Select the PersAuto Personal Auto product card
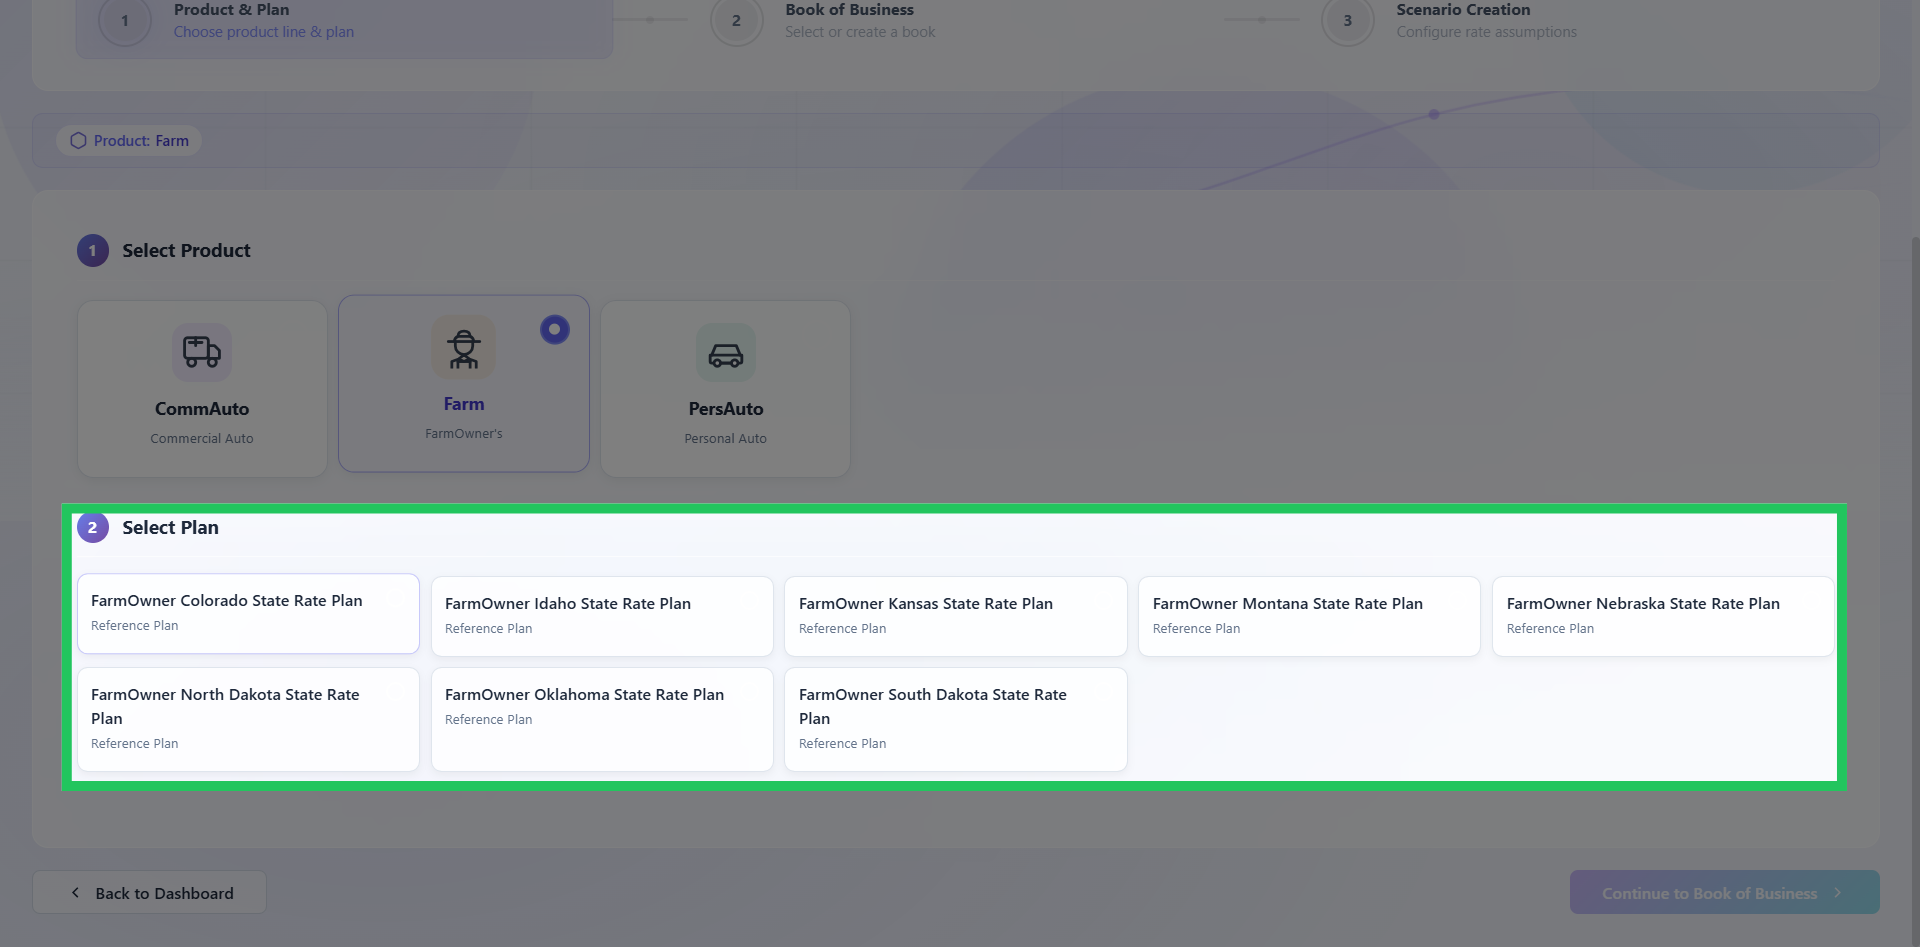Screen dimensions: 1920x947 [726, 389]
